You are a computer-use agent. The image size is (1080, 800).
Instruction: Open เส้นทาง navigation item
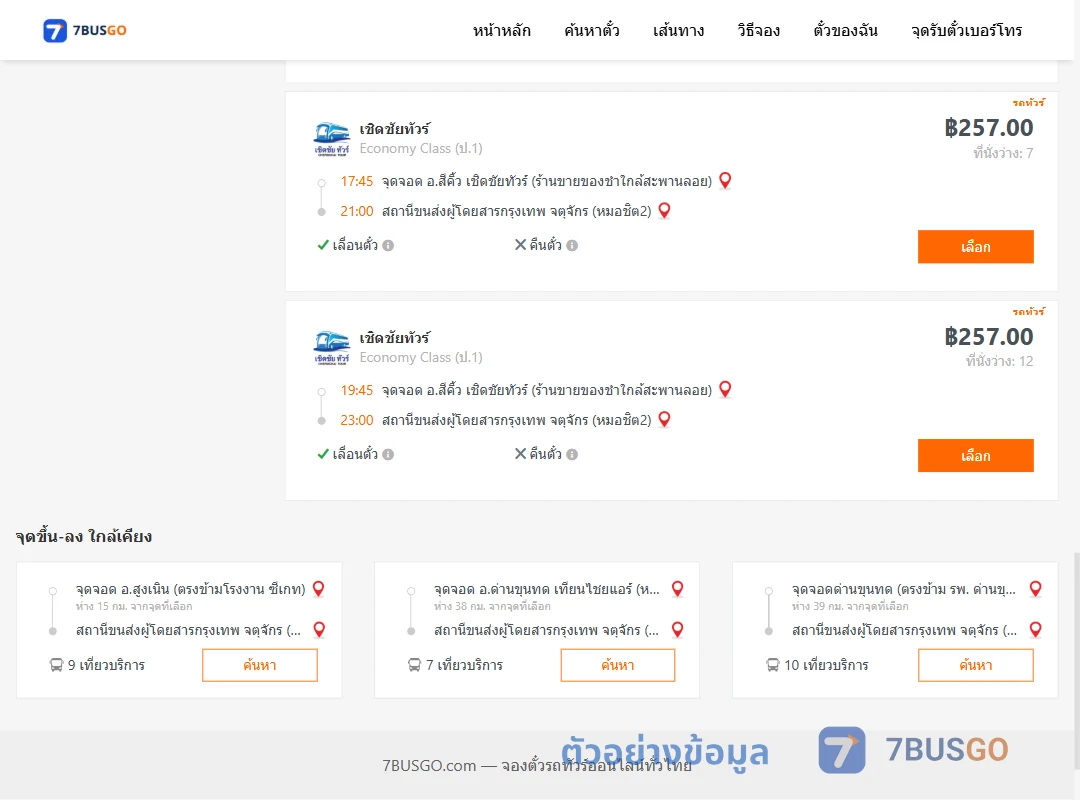click(x=678, y=30)
